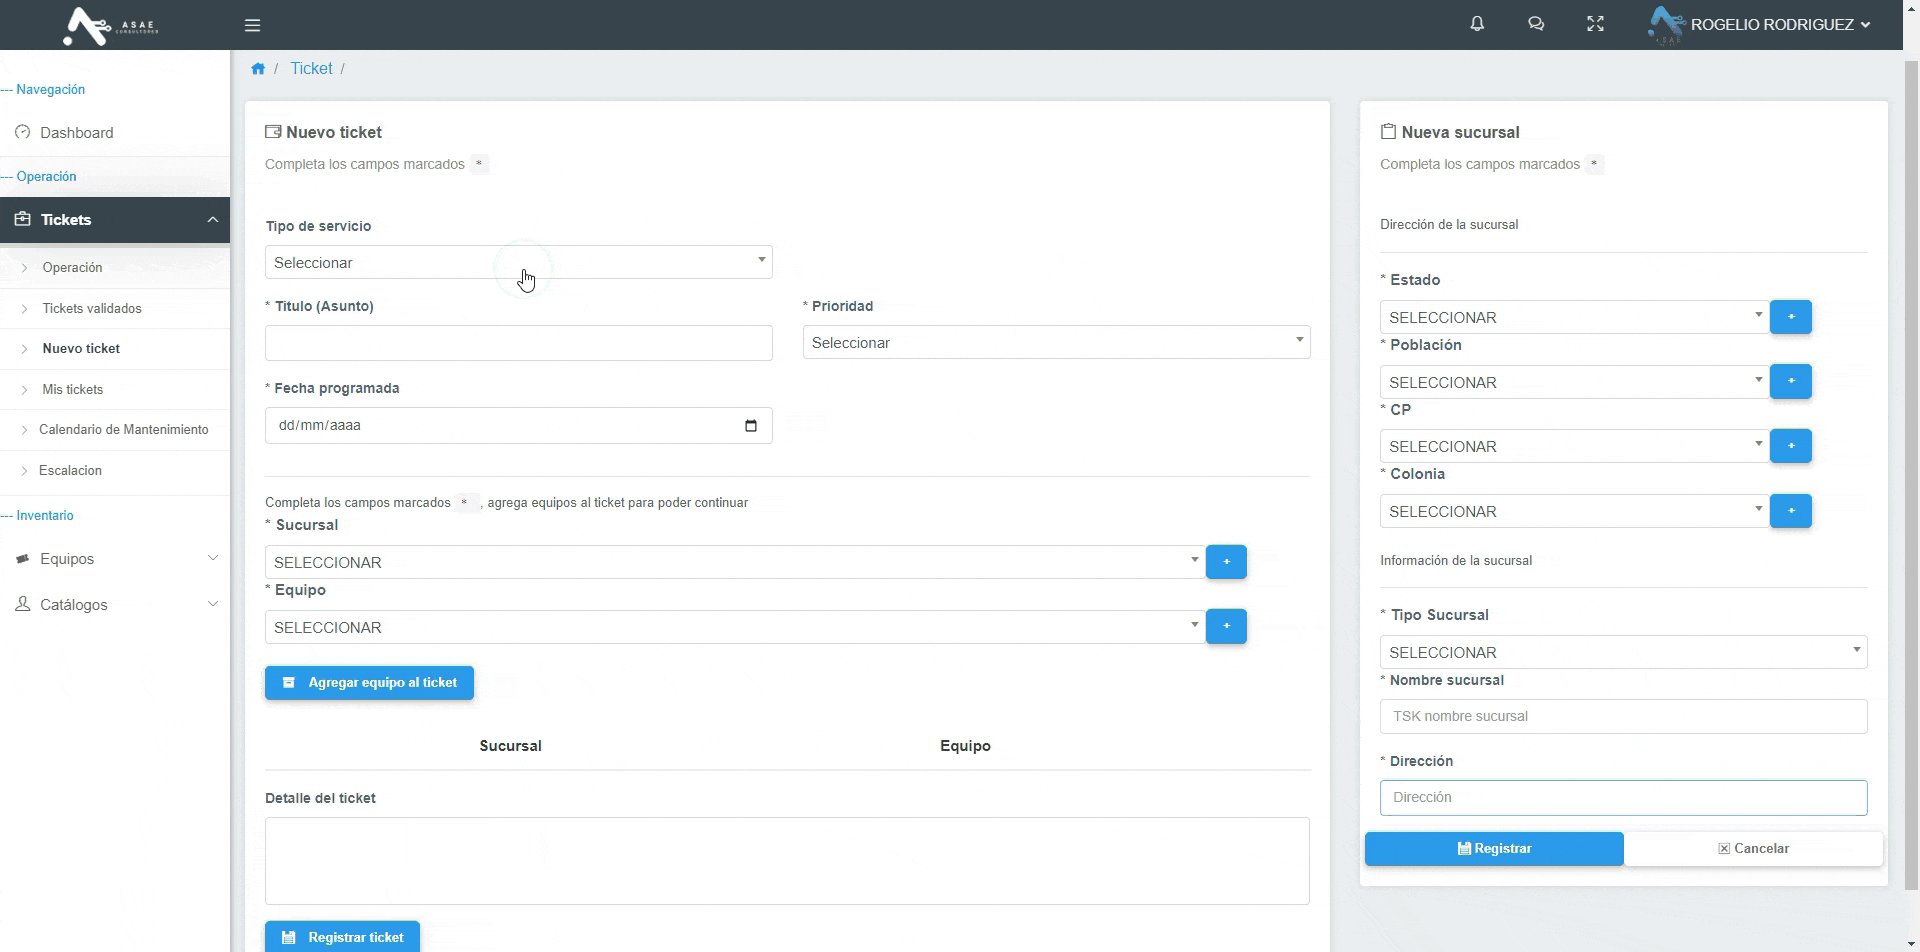1920x952 pixels.
Task: Click plus button next to Equipo
Action: pos(1226,627)
